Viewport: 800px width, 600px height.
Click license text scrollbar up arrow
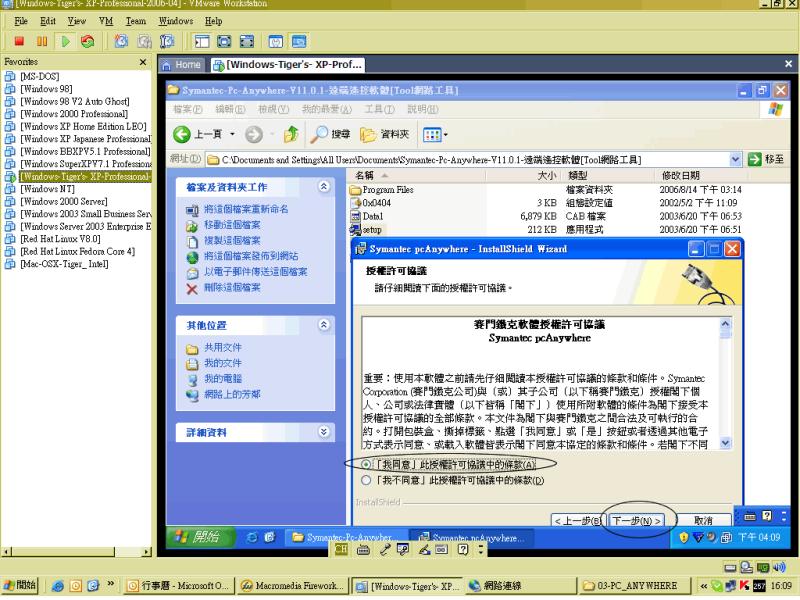(725, 323)
